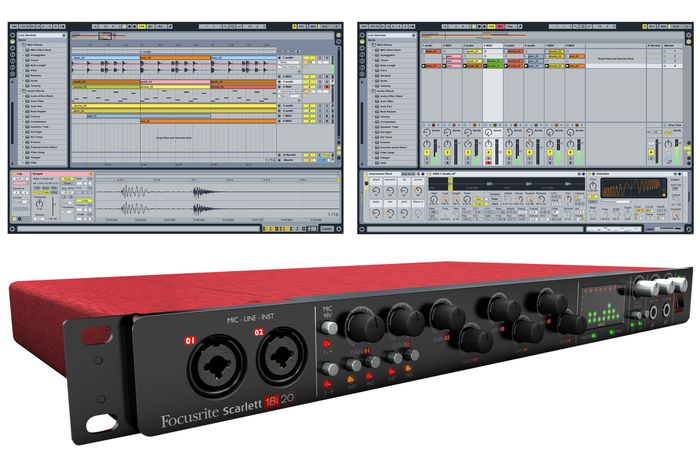
Task: Click the yellow Arrangement View selector, arrangement window
Action: [x=338, y=35]
